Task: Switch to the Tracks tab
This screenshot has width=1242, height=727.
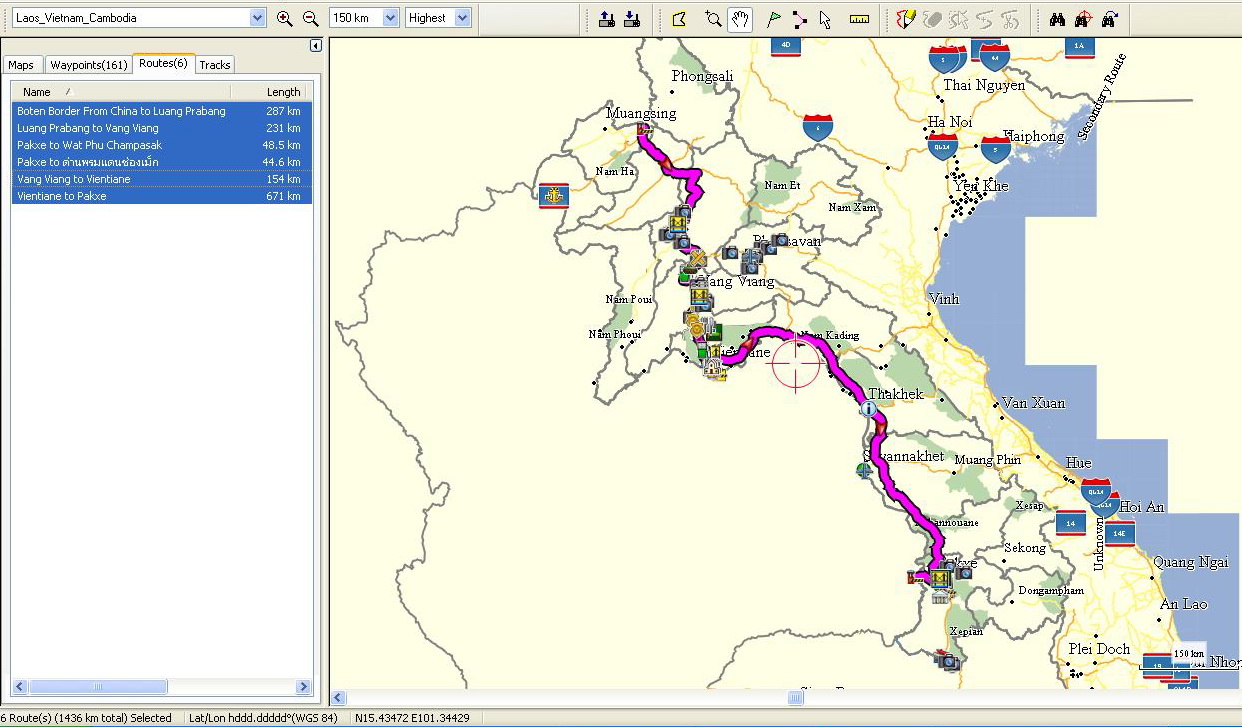Action: tap(215, 65)
